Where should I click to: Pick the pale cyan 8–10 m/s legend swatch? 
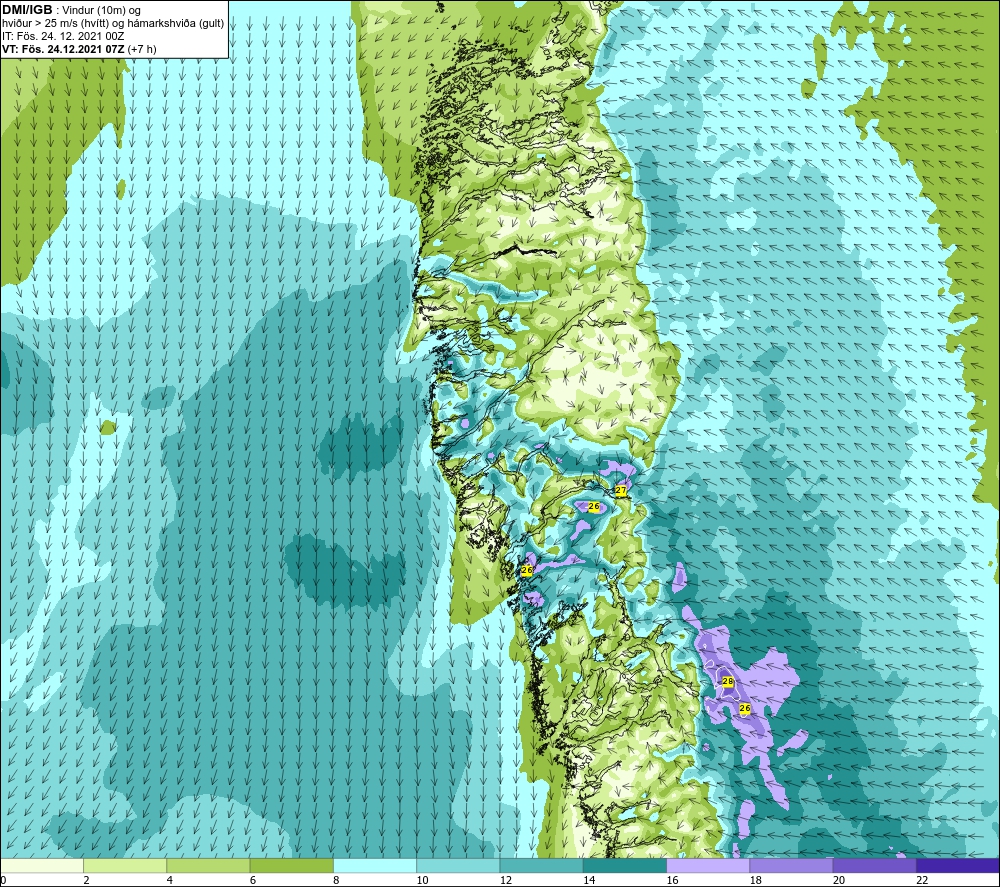coord(375,865)
